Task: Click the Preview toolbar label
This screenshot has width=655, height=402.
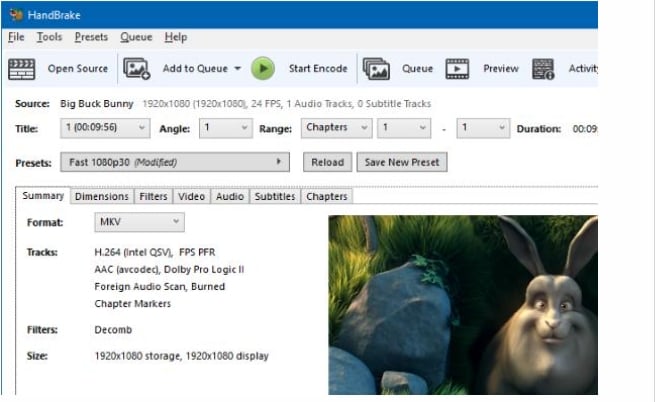Action: [x=501, y=69]
